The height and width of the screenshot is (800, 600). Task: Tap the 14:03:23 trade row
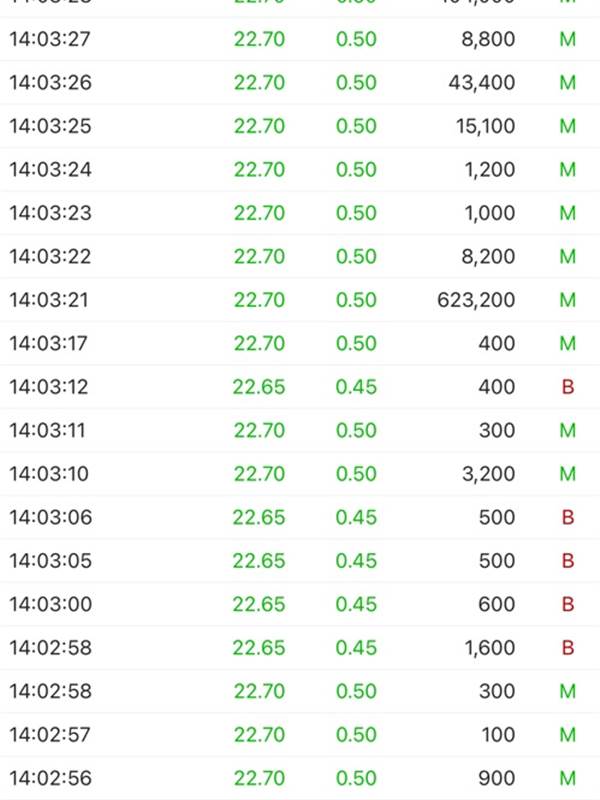[x=300, y=213]
